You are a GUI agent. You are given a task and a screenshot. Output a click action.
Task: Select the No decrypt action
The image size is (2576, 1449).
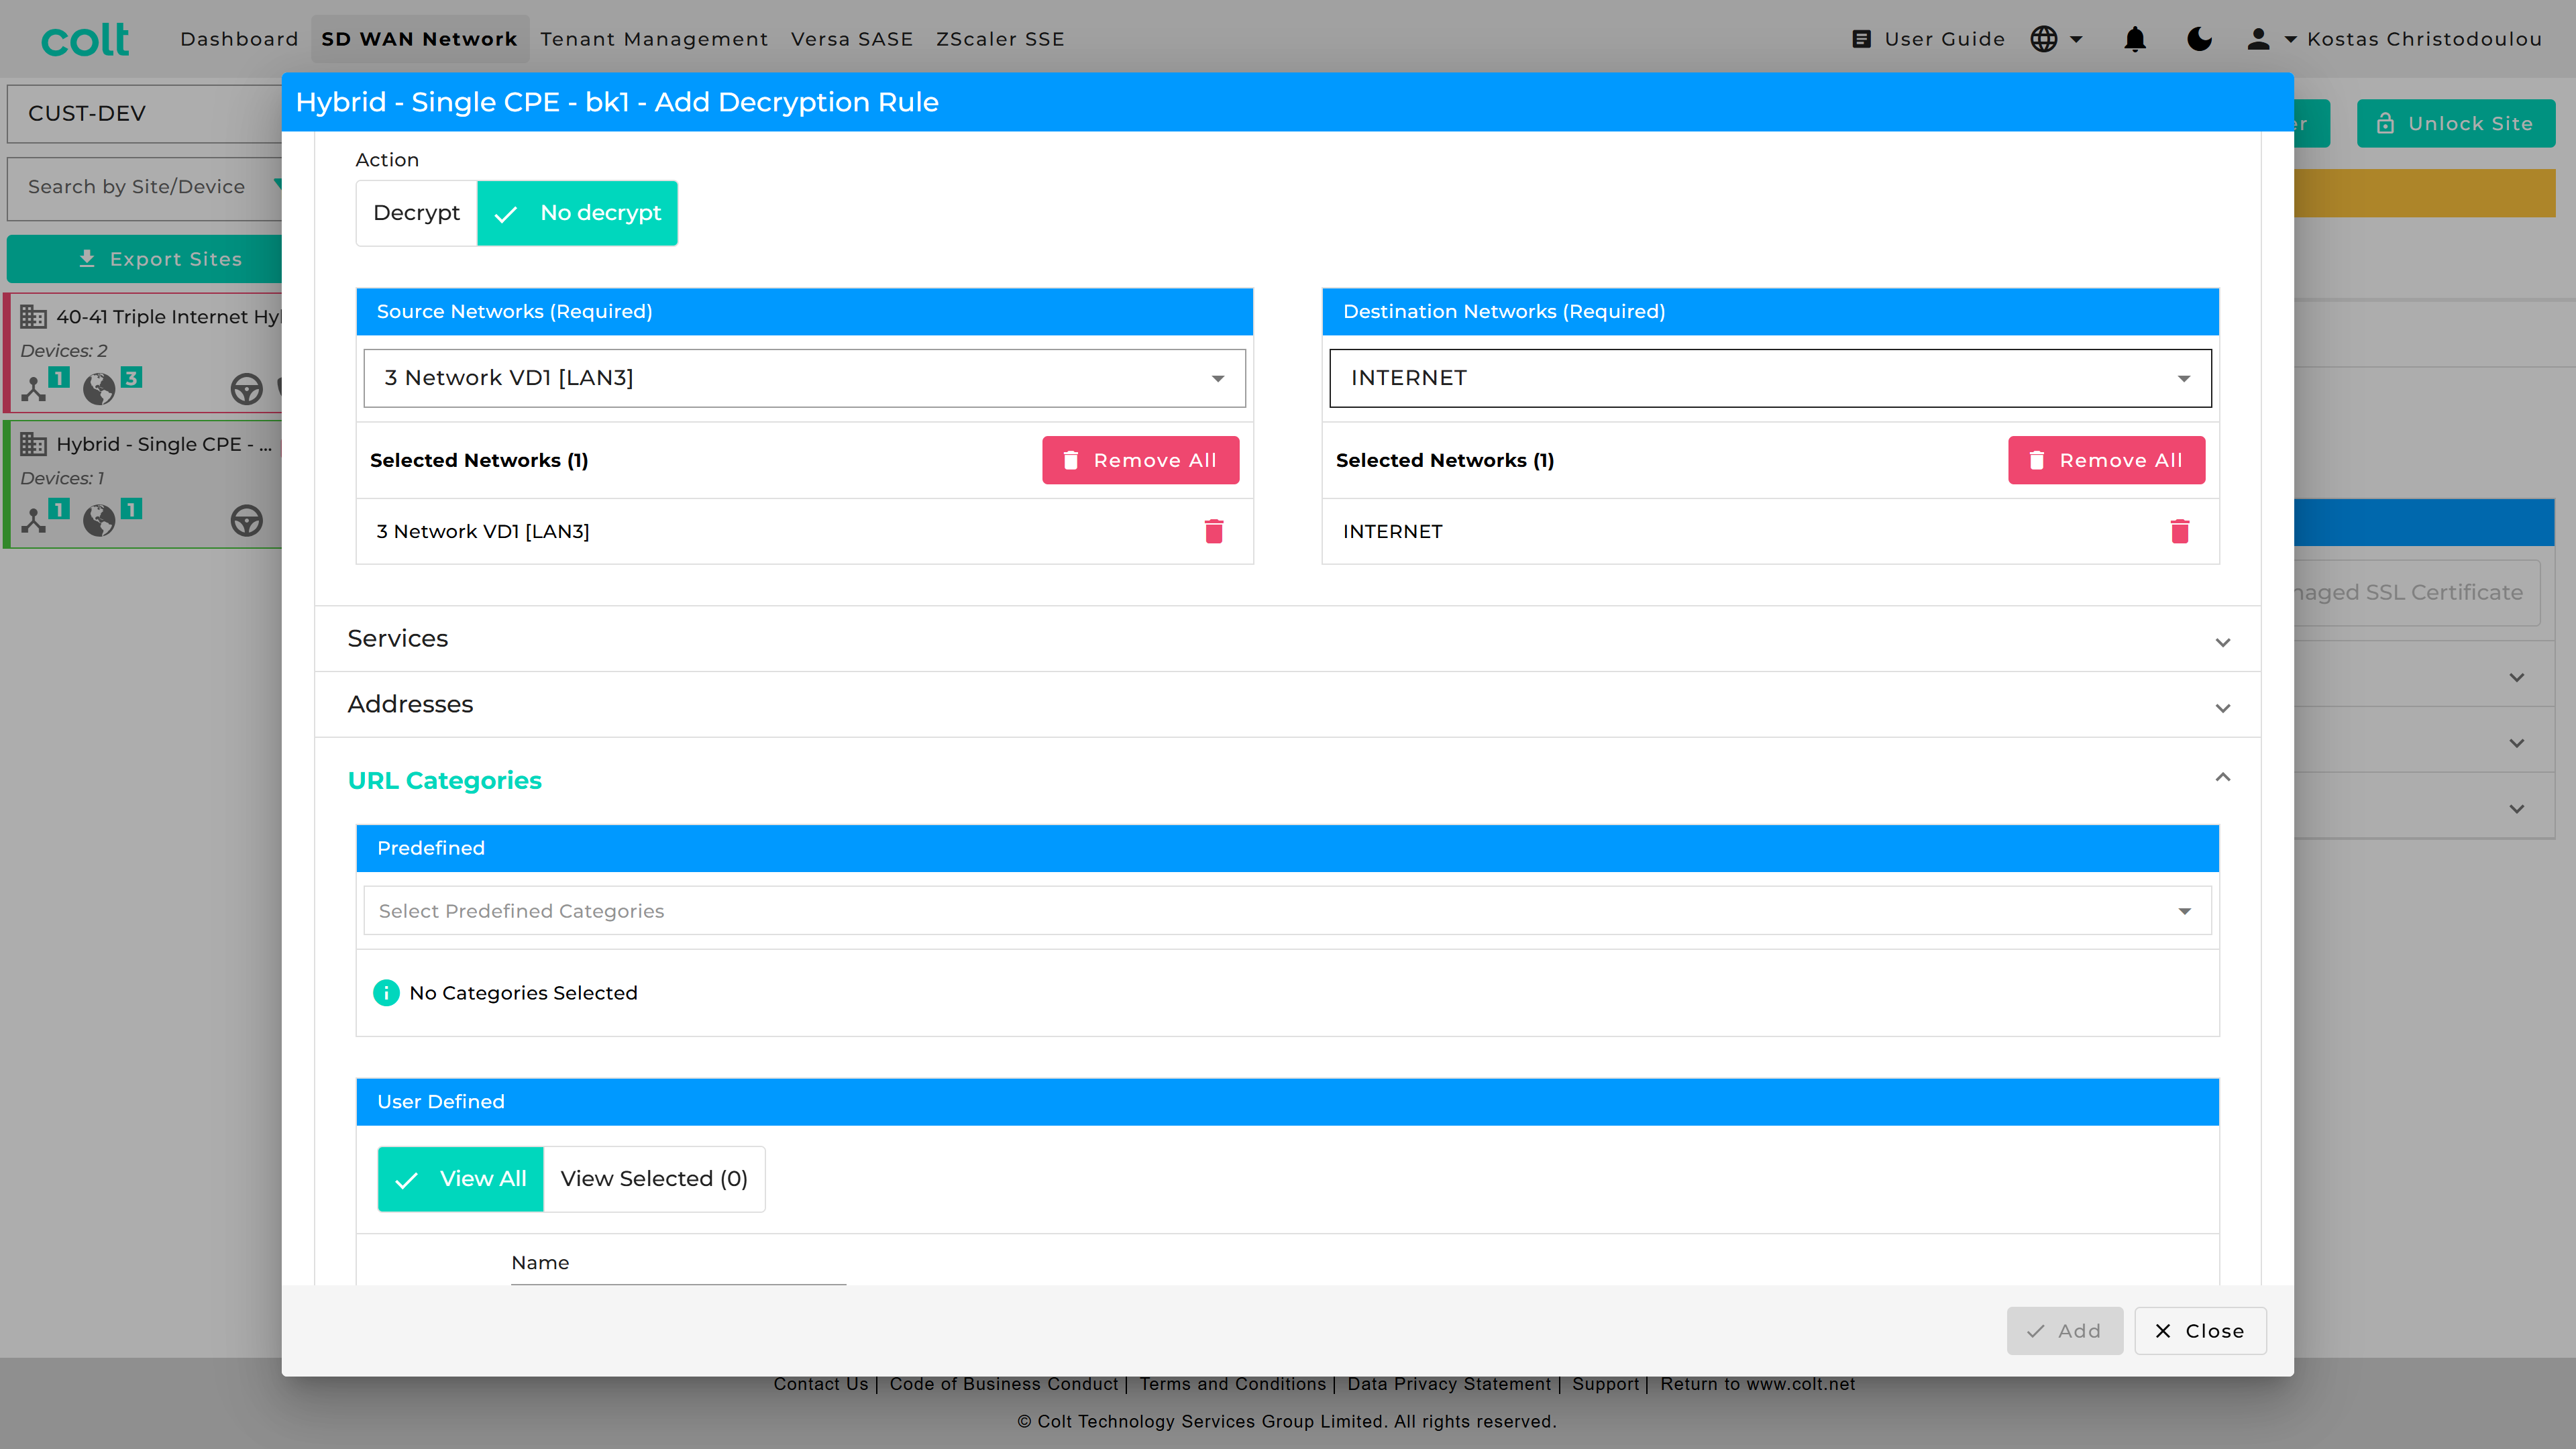tap(577, 213)
